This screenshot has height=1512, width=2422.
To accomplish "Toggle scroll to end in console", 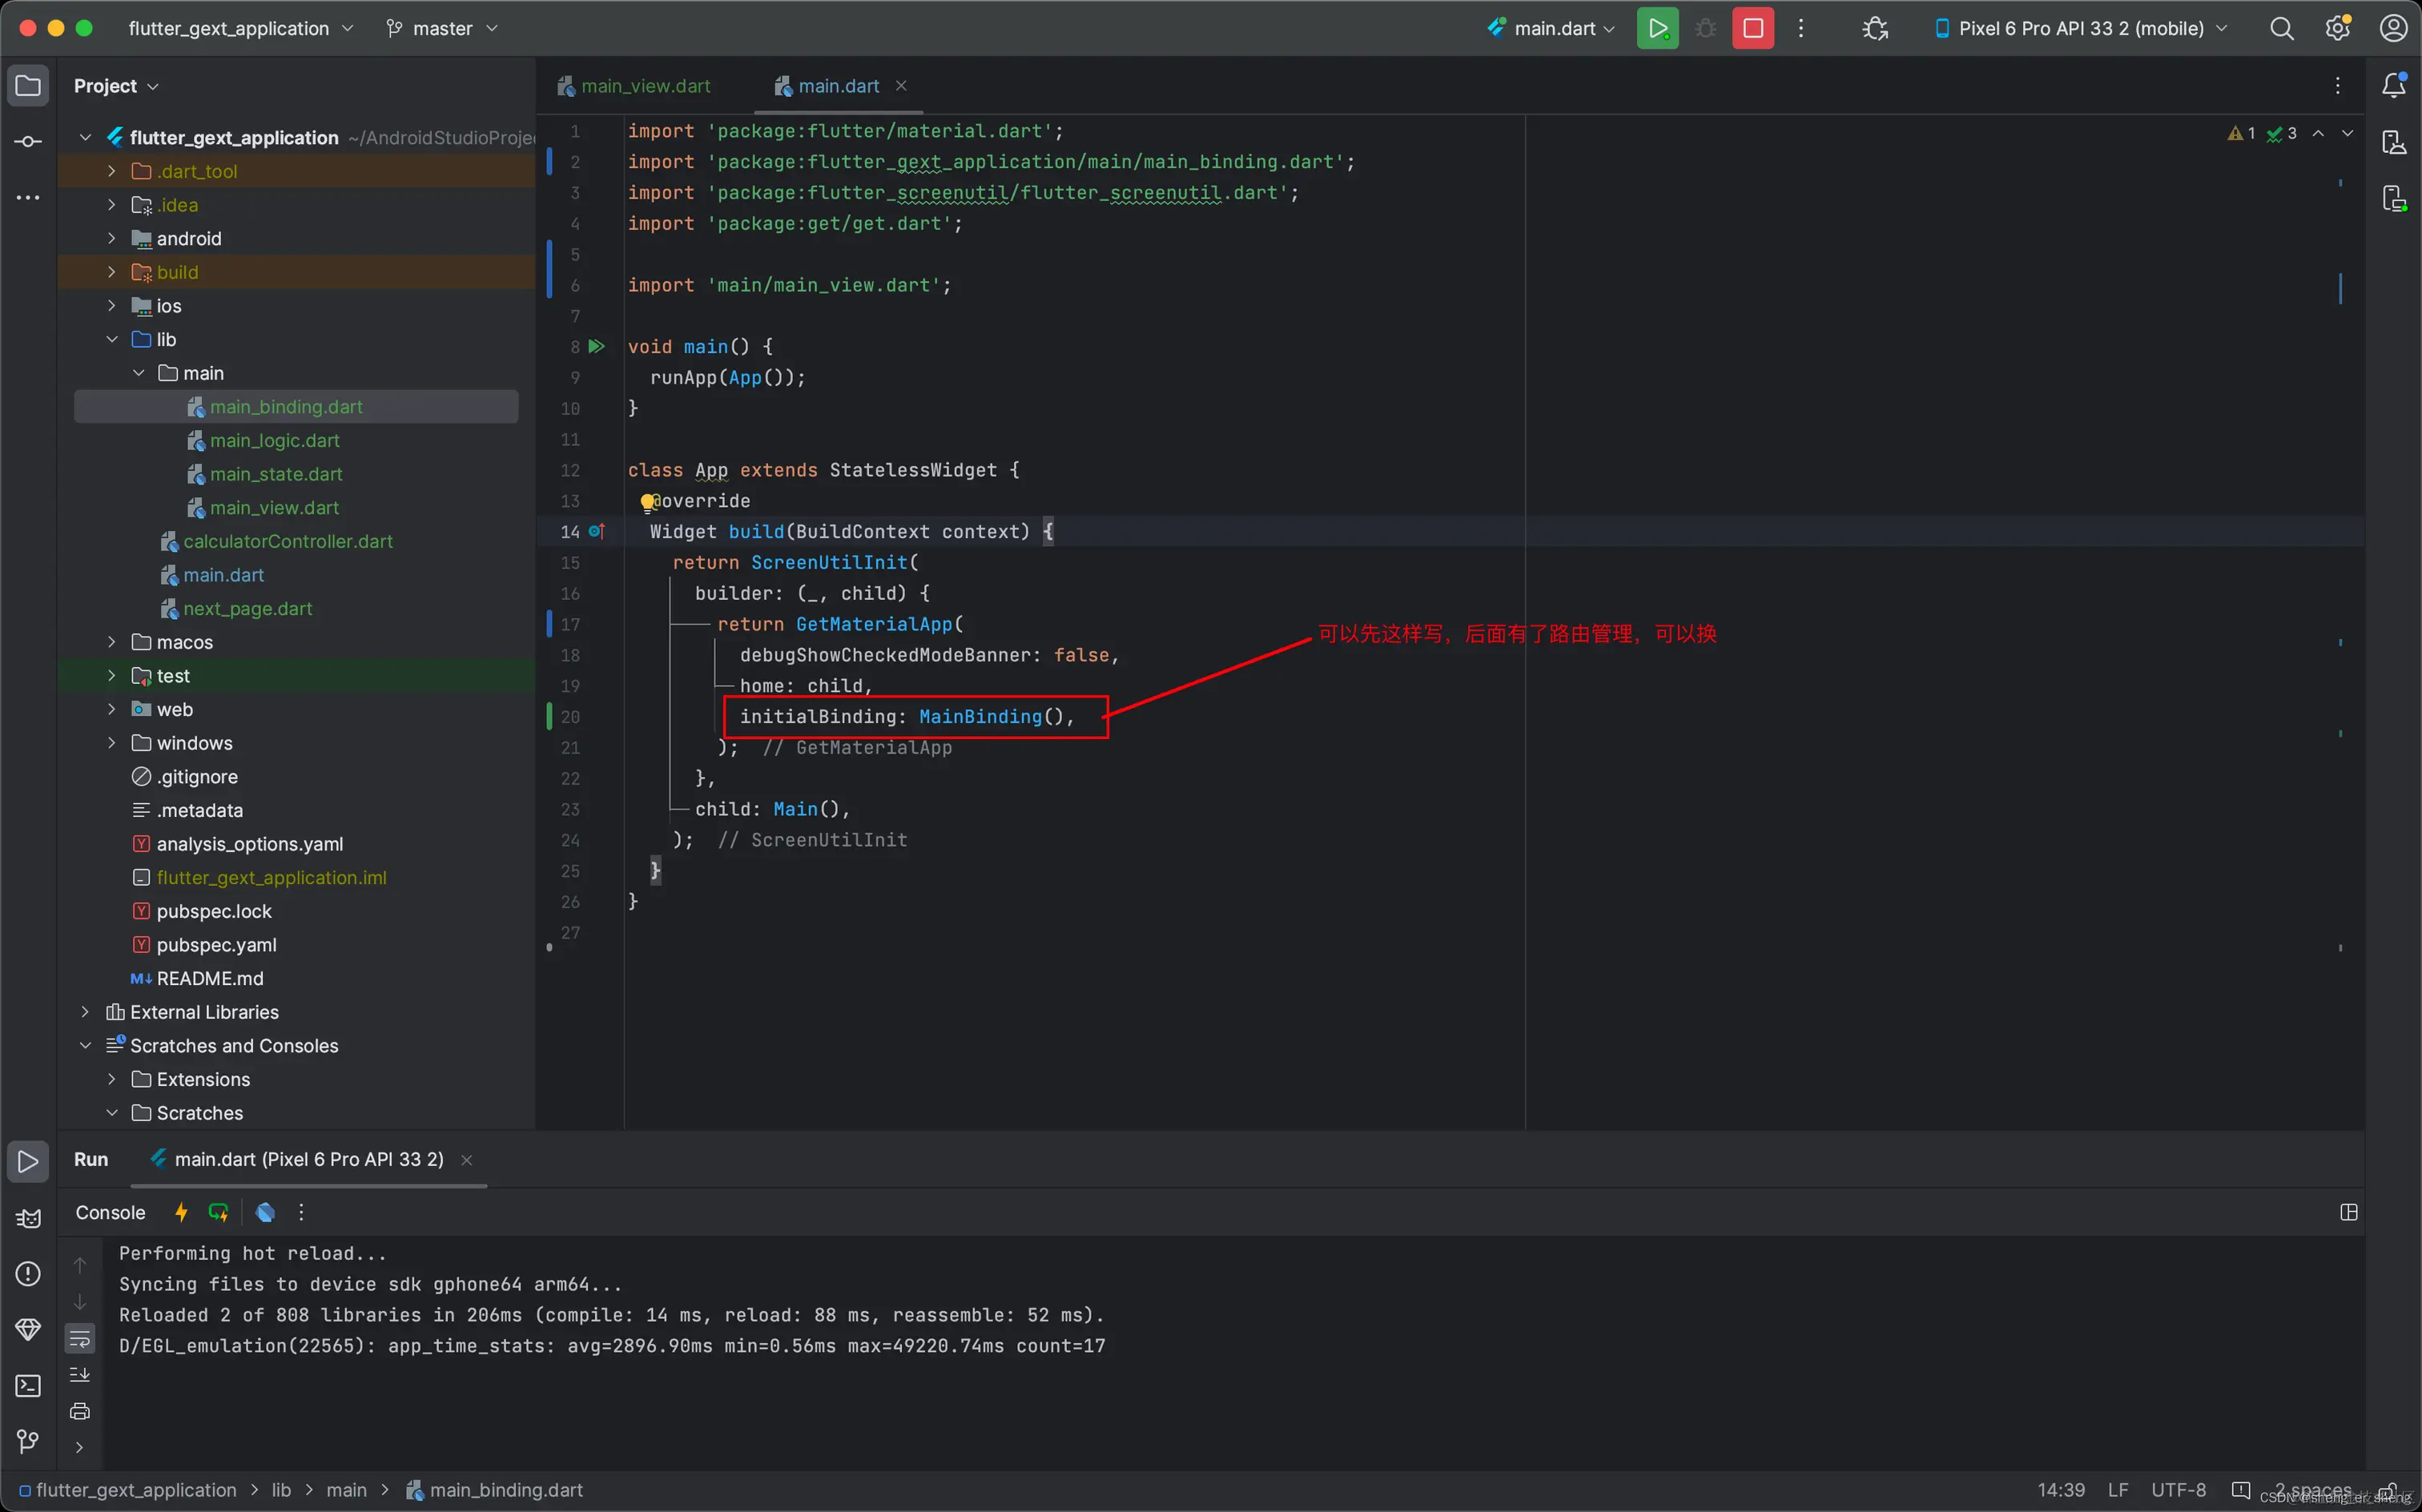I will click(x=80, y=1375).
